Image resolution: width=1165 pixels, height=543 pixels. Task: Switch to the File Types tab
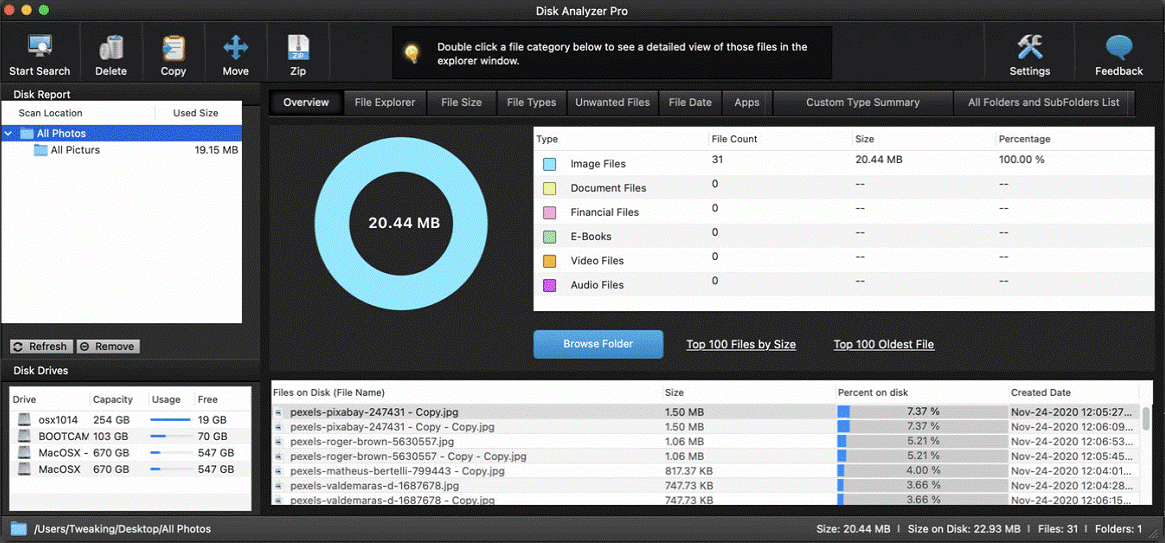531,103
